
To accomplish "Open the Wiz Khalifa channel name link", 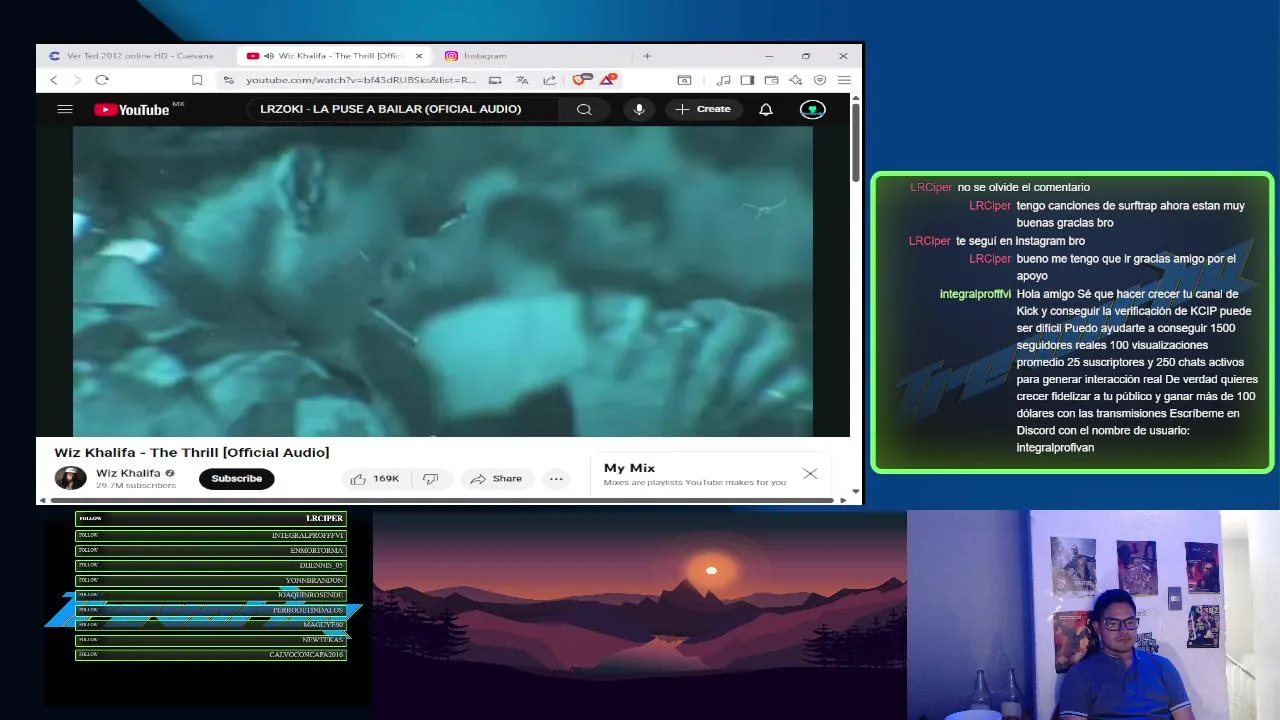I will (x=128, y=473).
